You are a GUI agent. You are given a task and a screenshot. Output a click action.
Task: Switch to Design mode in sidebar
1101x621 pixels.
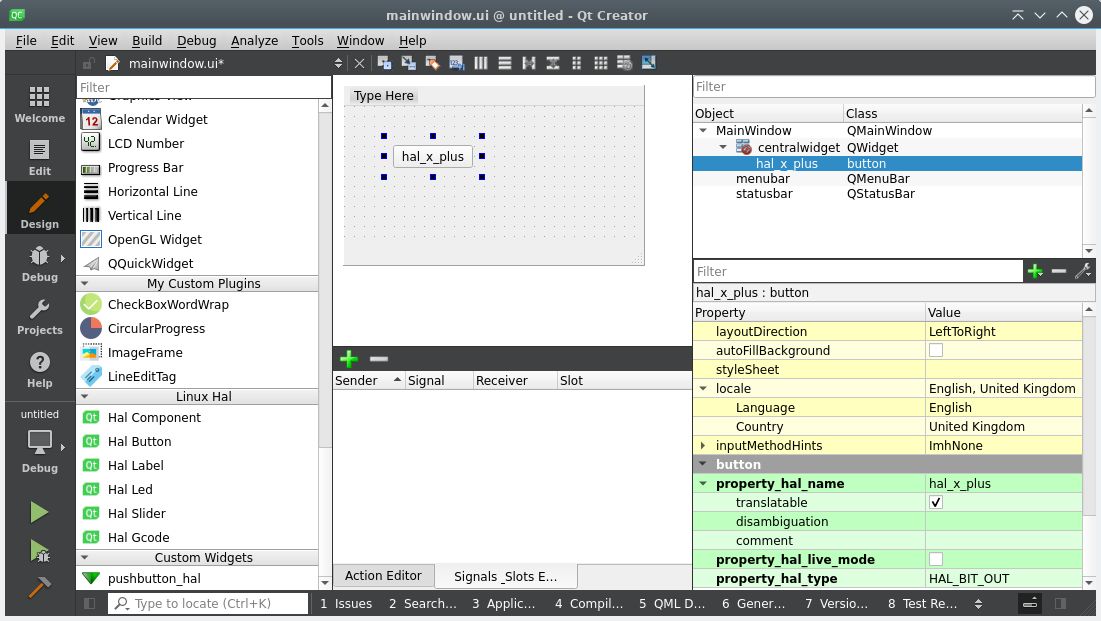(x=39, y=208)
